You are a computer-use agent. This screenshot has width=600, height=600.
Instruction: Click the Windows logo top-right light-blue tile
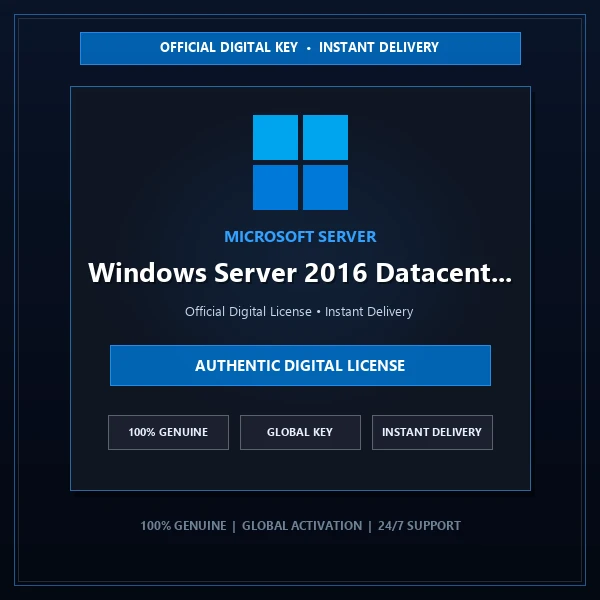pyautogui.click(x=325, y=137)
